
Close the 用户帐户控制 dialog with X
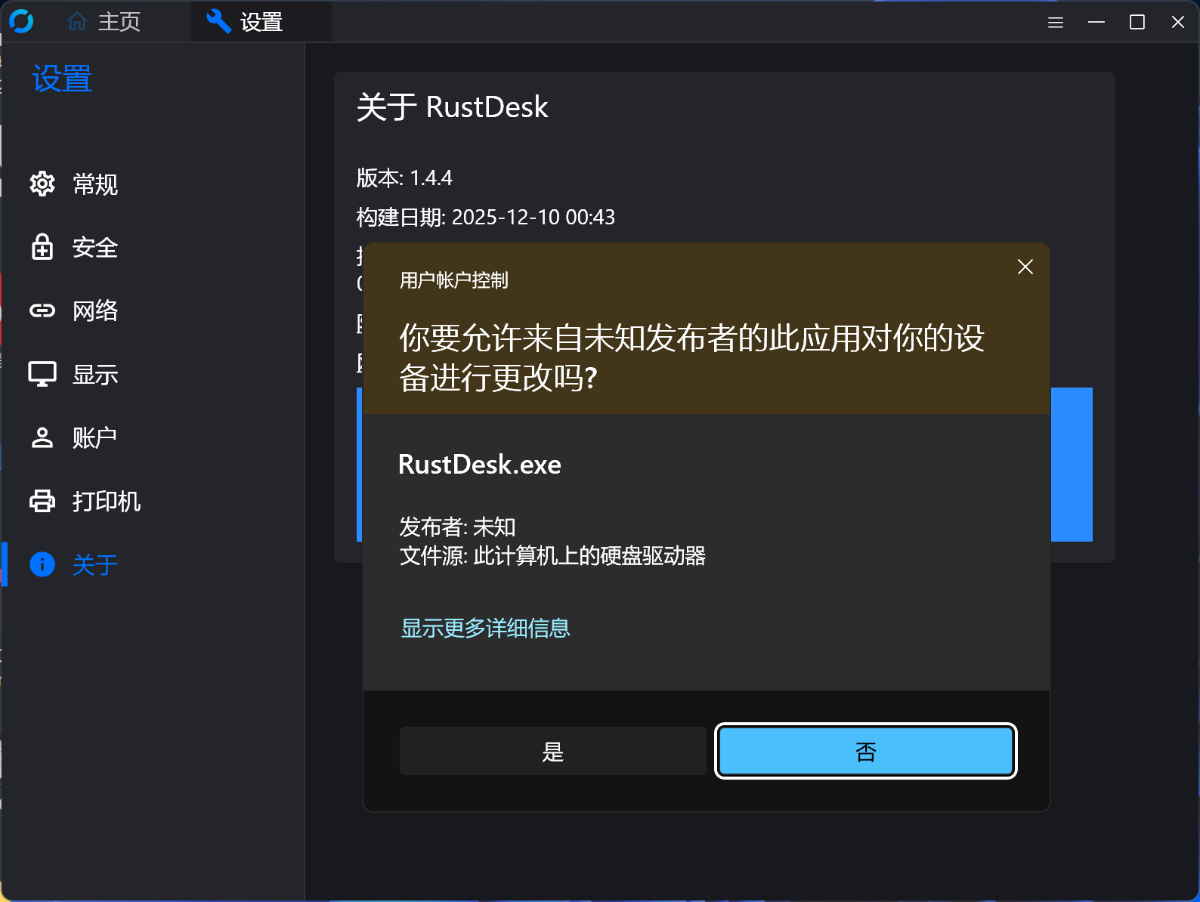[1024, 267]
